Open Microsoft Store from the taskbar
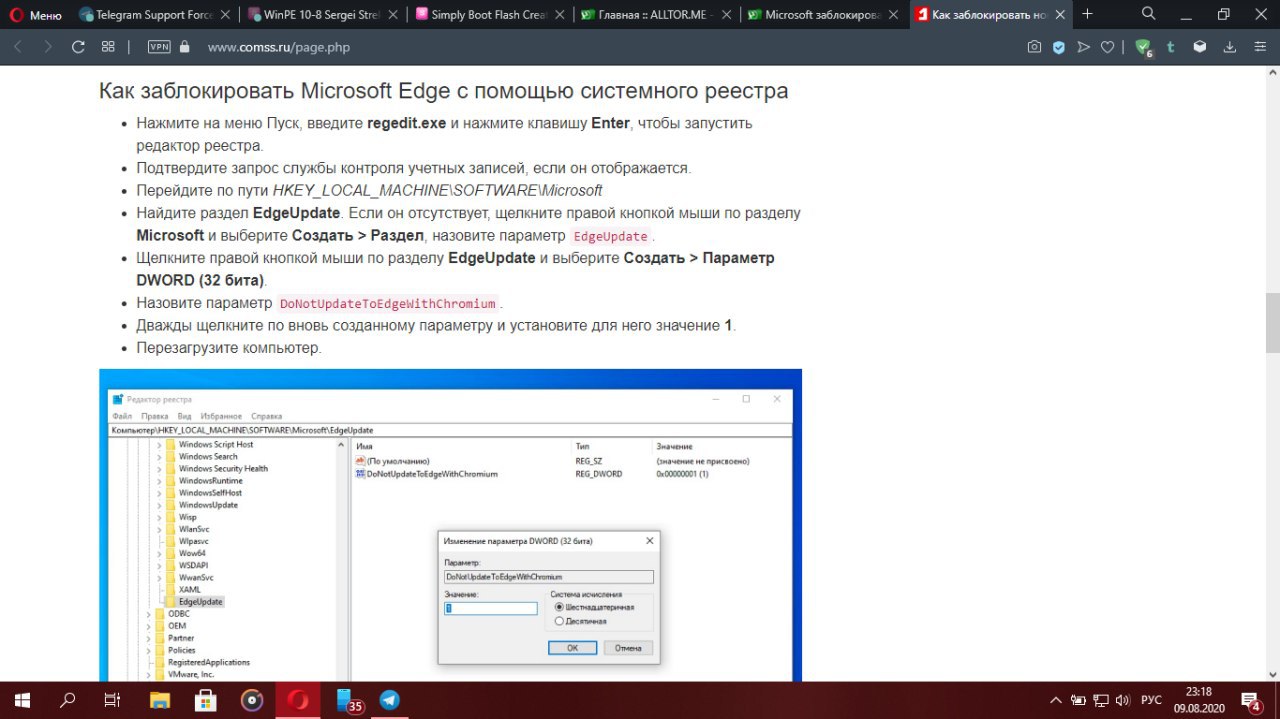The width and height of the screenshot is (1280, 719). pyautogui.click(x=207, y=700)
